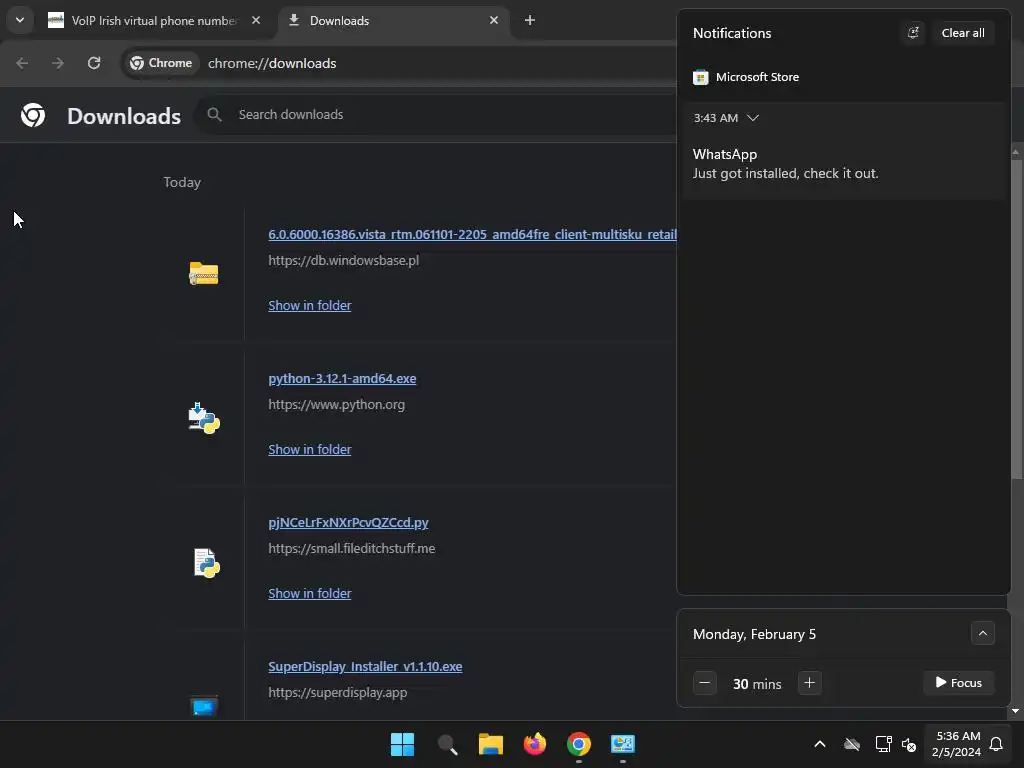Show pjNCeLrFxNXrPcvQZCcd.py in folder
1024x768 pixels.
click(x=310, y=593)
